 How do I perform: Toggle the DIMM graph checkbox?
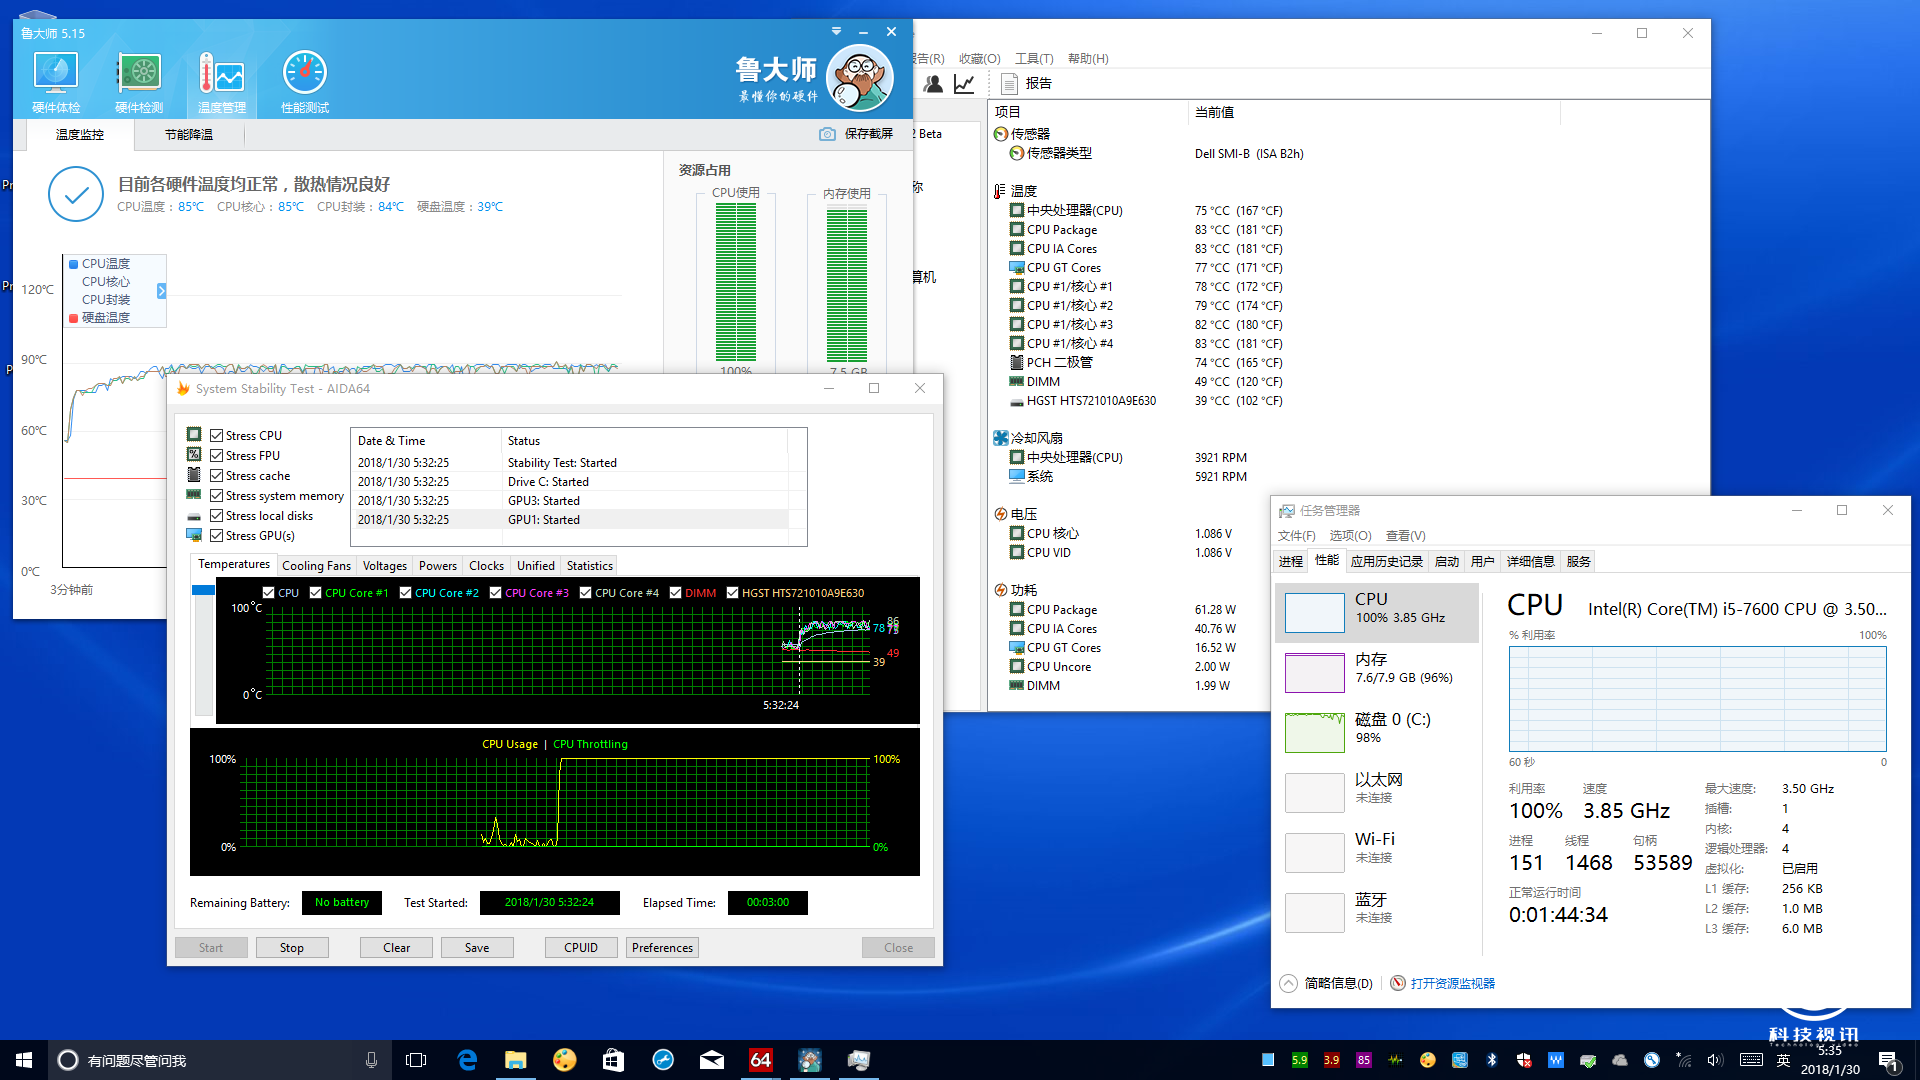pyautogui.click(x=676, y=593)
